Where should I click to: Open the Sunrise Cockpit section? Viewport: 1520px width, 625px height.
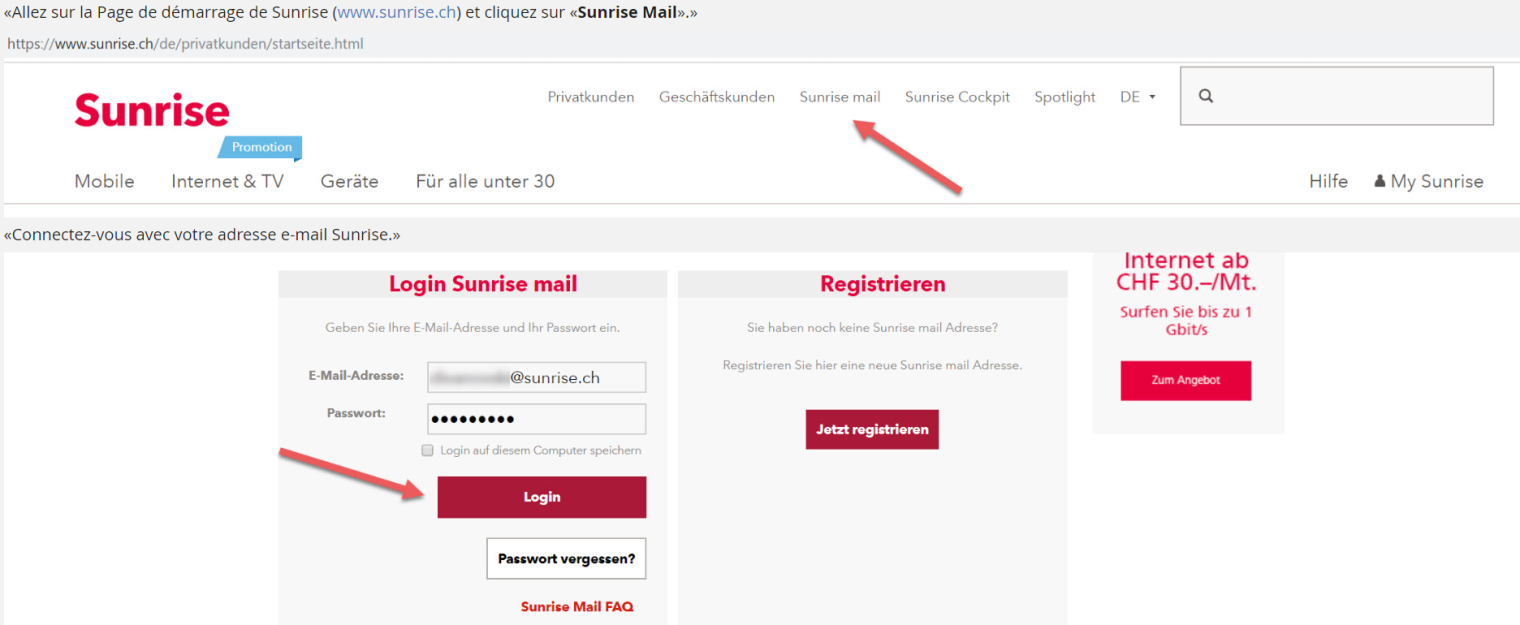point(956,96)
